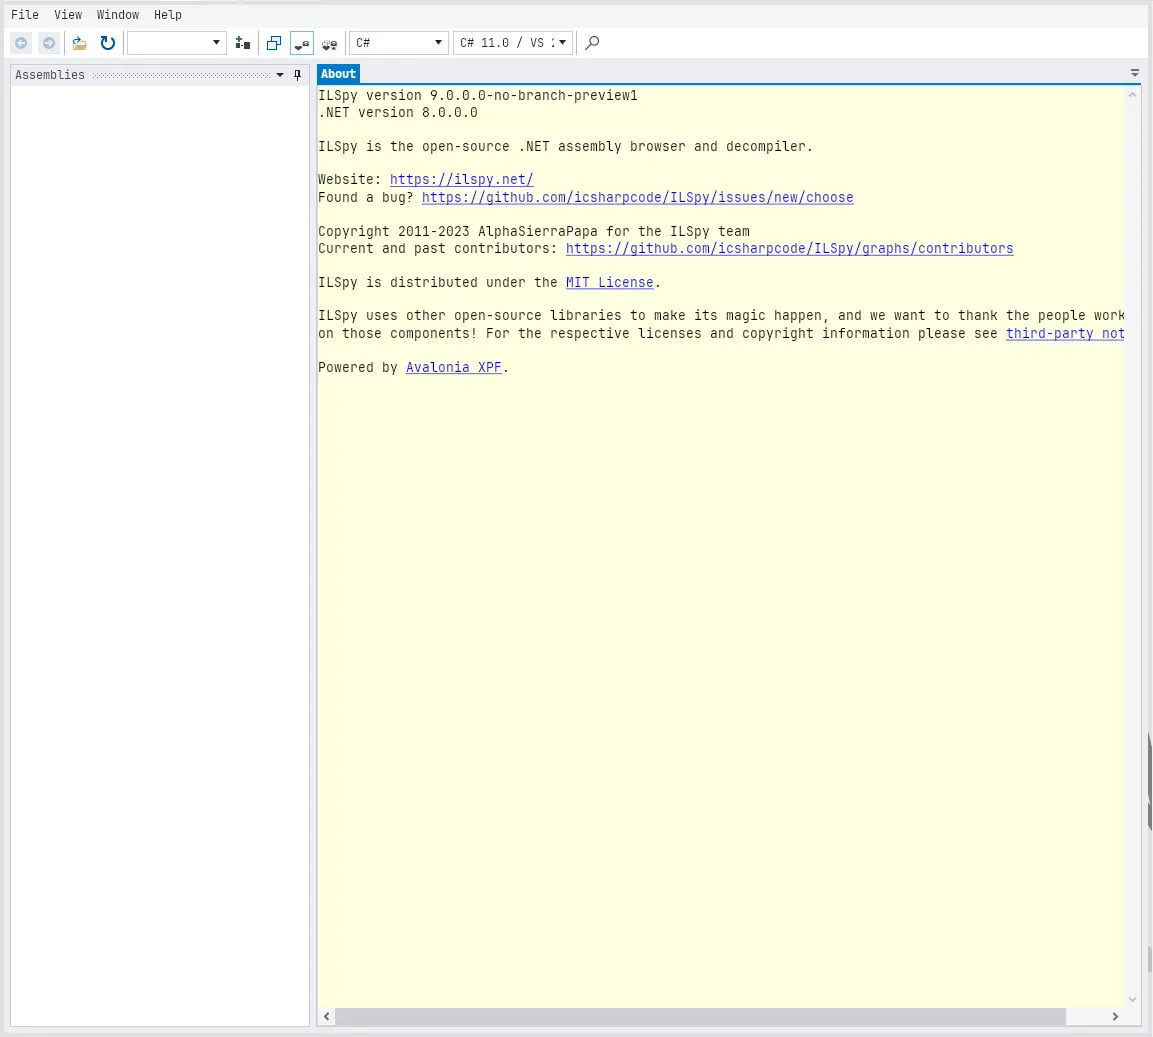The image size is (1153, 1037).
Task: Reload assemblies with refresh icon
Action: 107,43
